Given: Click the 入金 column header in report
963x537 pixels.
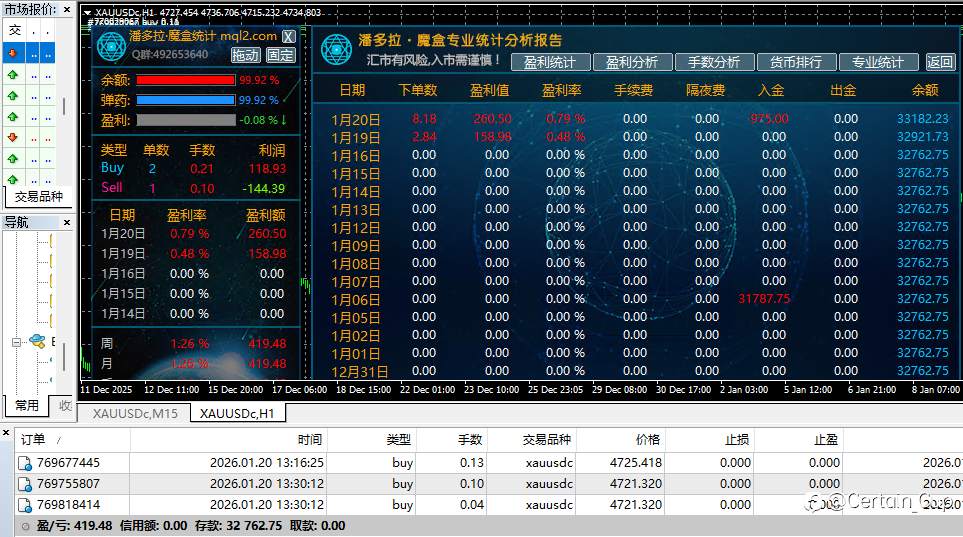Looking at the screenshot, I should (x=771, y=91).
